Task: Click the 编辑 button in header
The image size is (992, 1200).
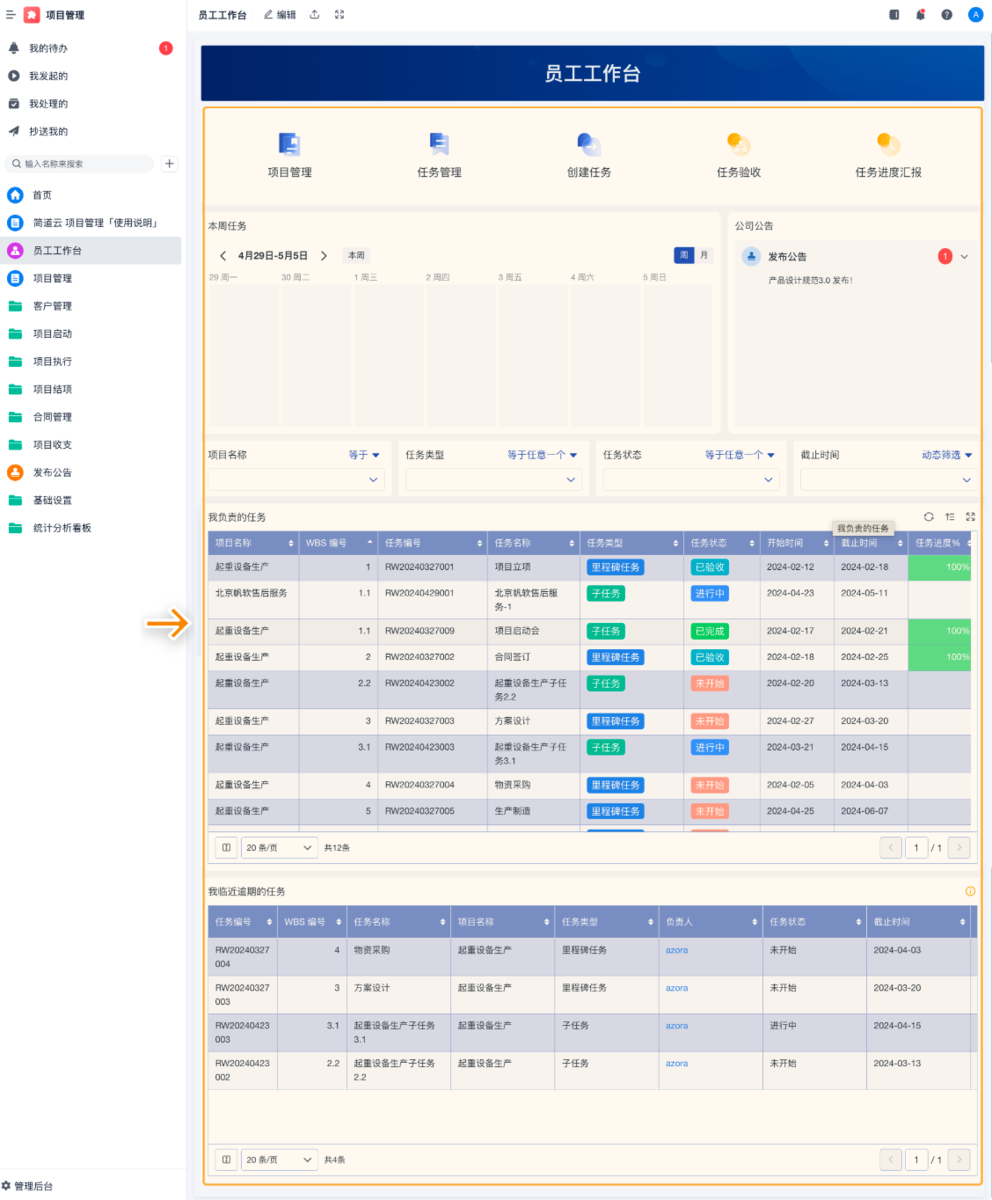Action: (279, 15)
